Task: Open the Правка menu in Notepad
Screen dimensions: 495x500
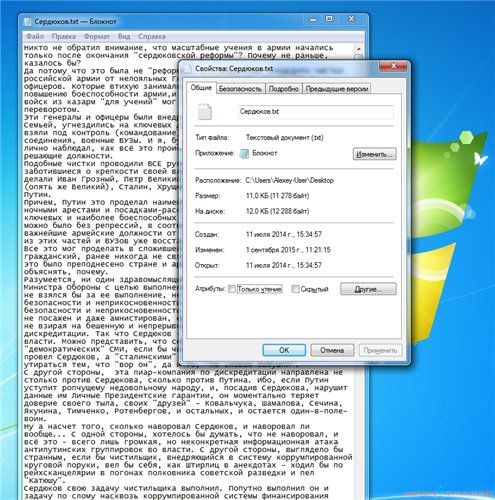Action: [64, 36]
